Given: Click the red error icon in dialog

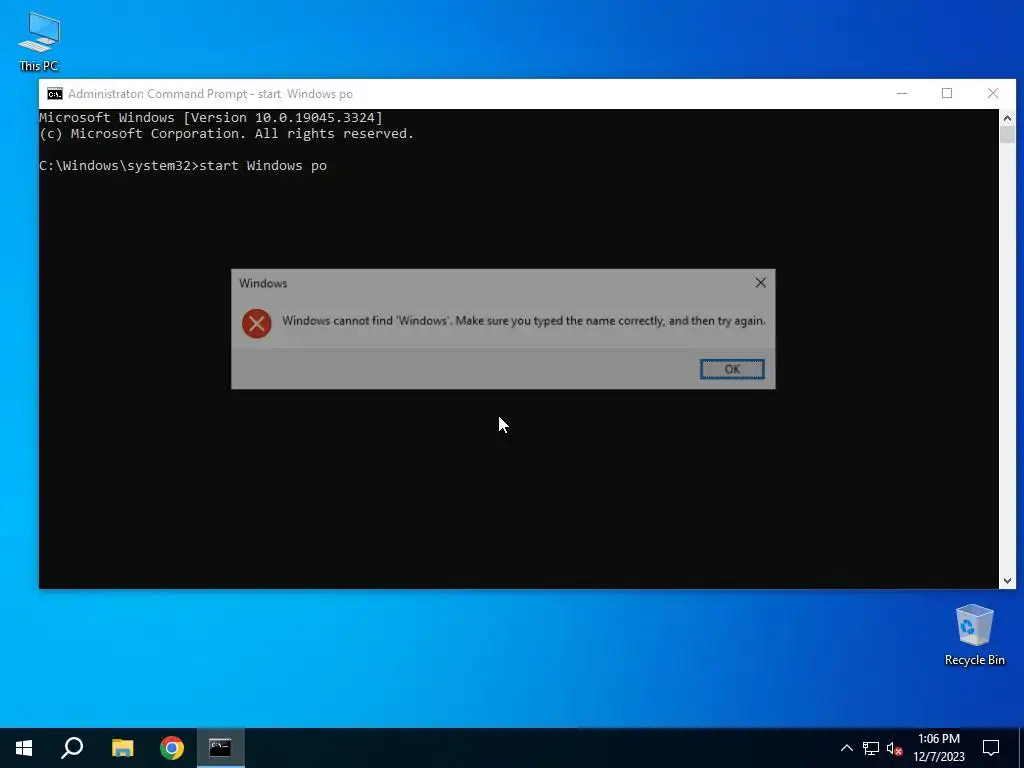Looking at the screenshot, I should coord(257,323).
